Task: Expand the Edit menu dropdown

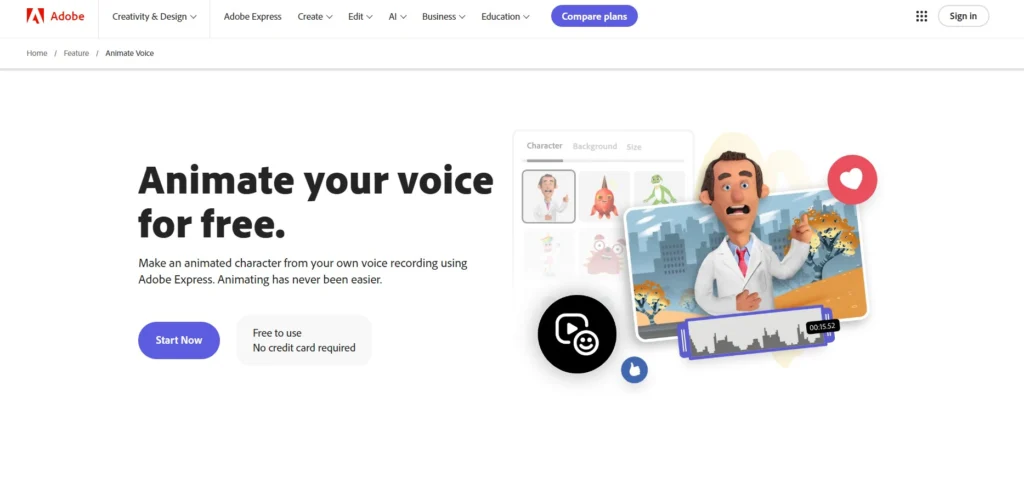Action: 360,16
